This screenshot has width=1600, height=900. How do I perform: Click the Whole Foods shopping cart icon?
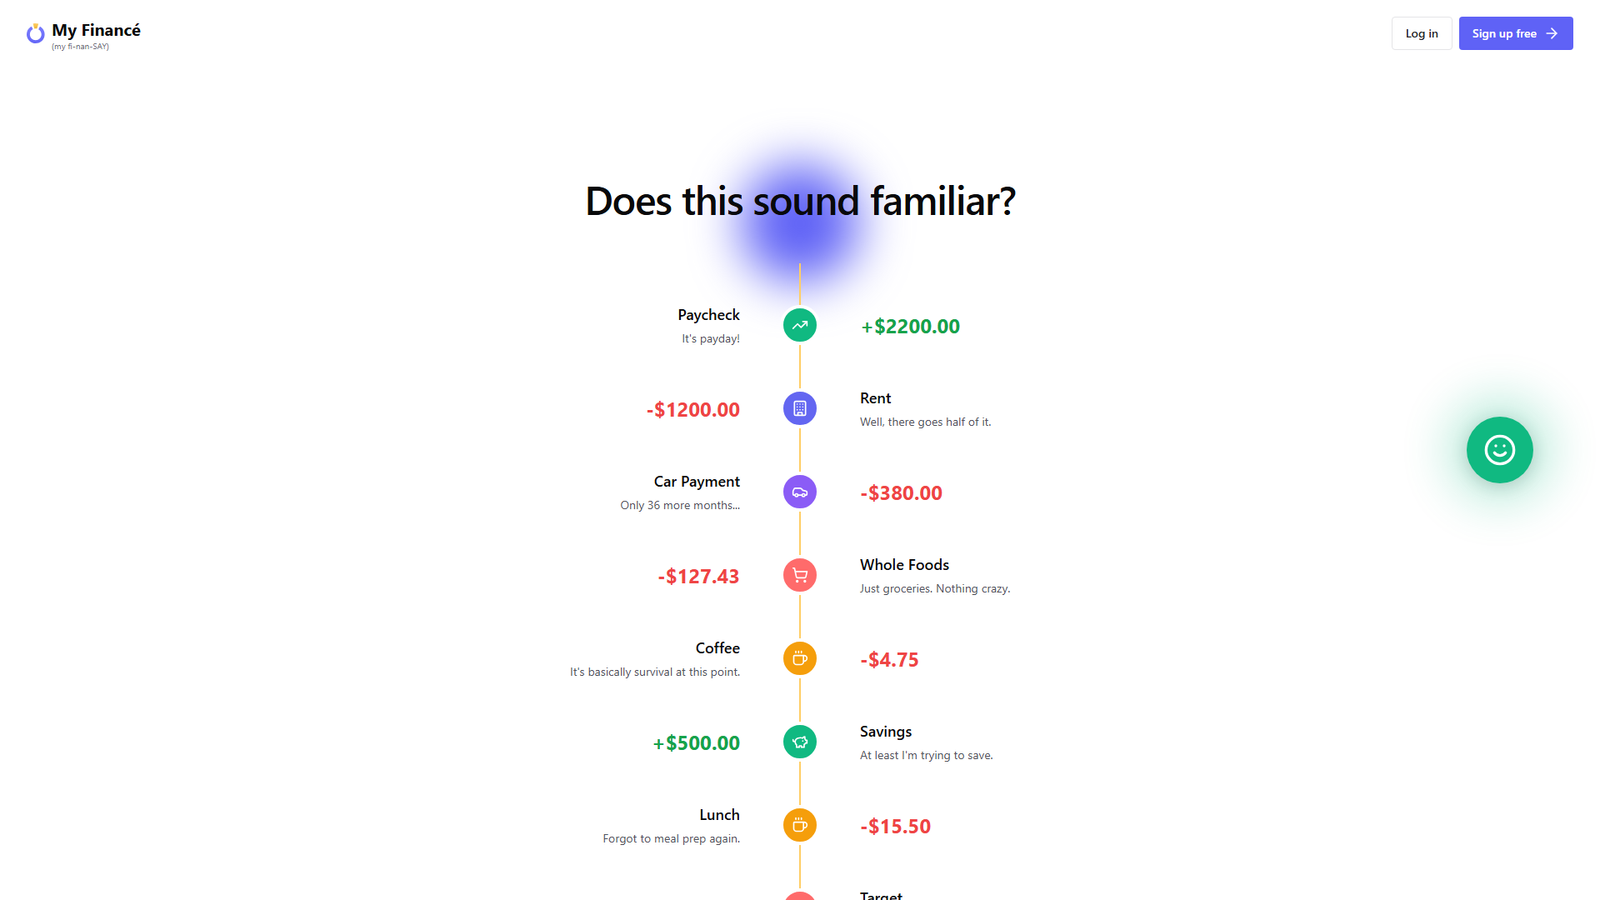[x=800, y=575]
